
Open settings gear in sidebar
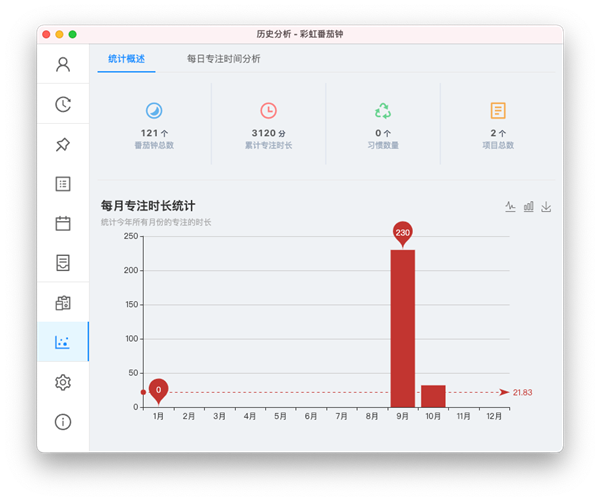(x=63, y=382)
